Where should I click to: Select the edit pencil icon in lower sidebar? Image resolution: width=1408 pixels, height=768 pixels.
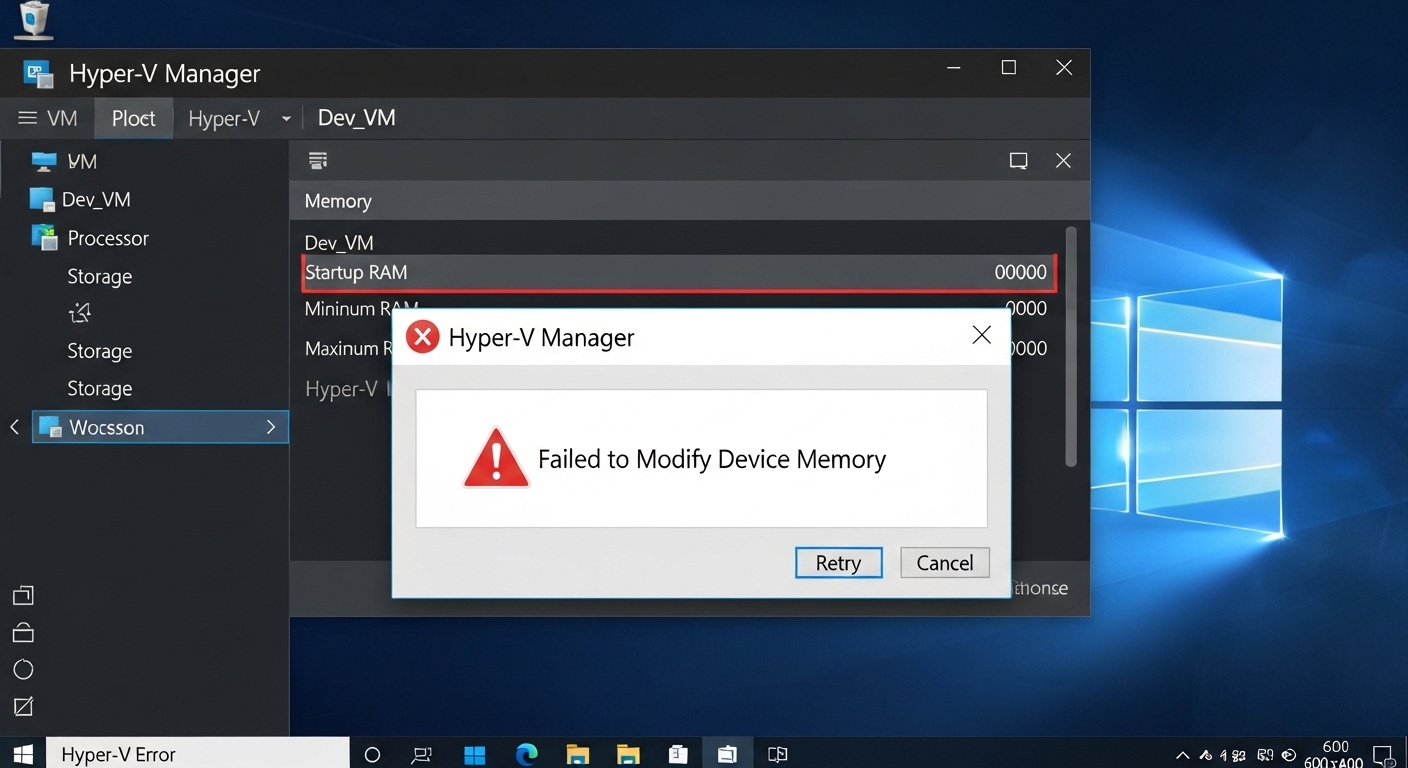click(23, 706)
